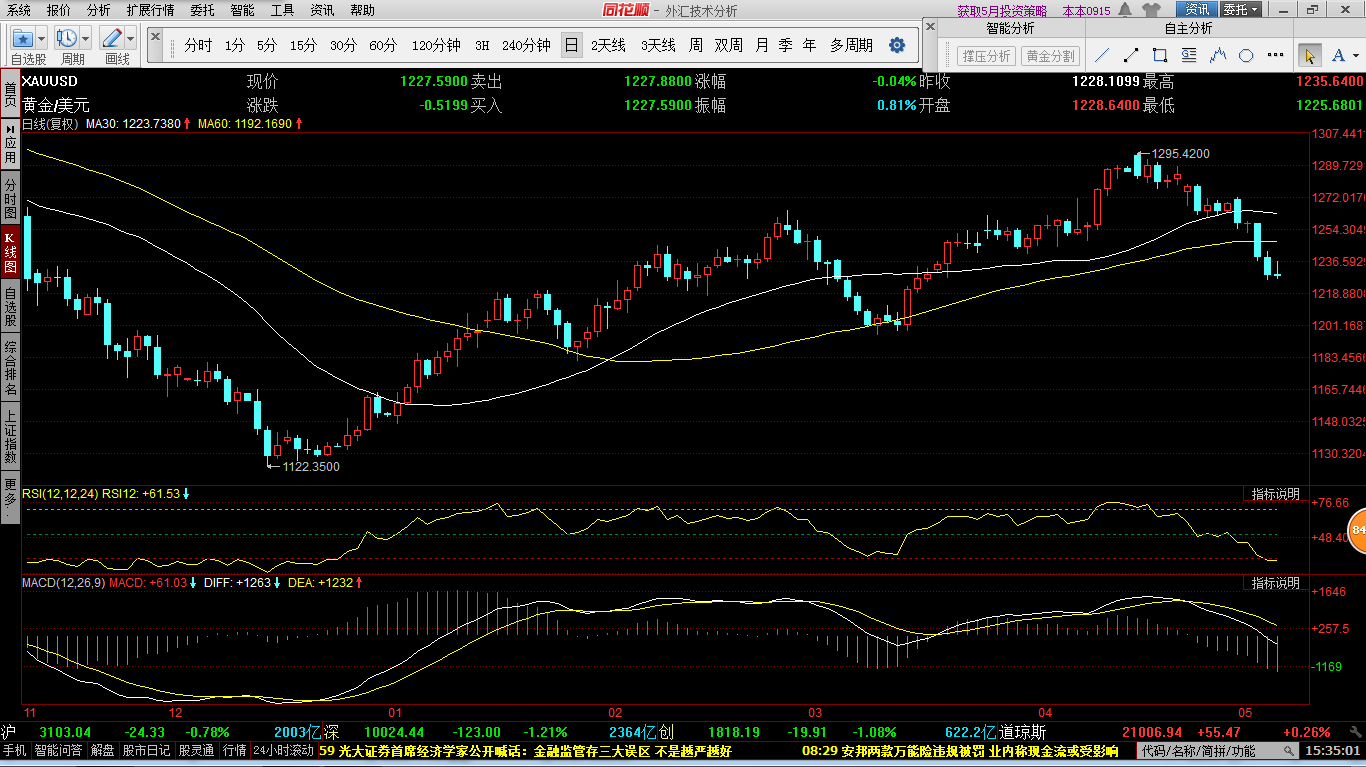Select the circle drawing tool
This screenshot has width=1366, height=767.
tap(1246, 55)
